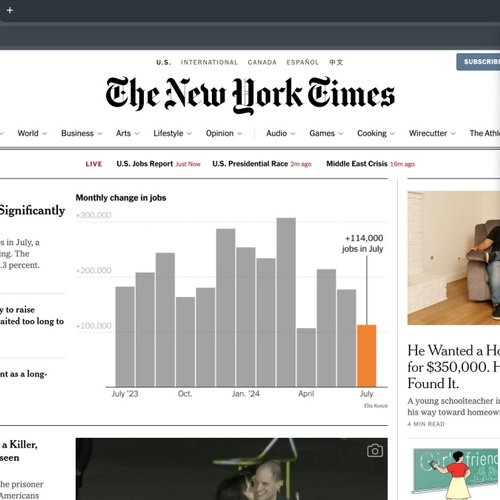Viewport: 500px width, 500px height.
Task: Click the Jan. '24 axis label
Action: (x=246, y=394)
